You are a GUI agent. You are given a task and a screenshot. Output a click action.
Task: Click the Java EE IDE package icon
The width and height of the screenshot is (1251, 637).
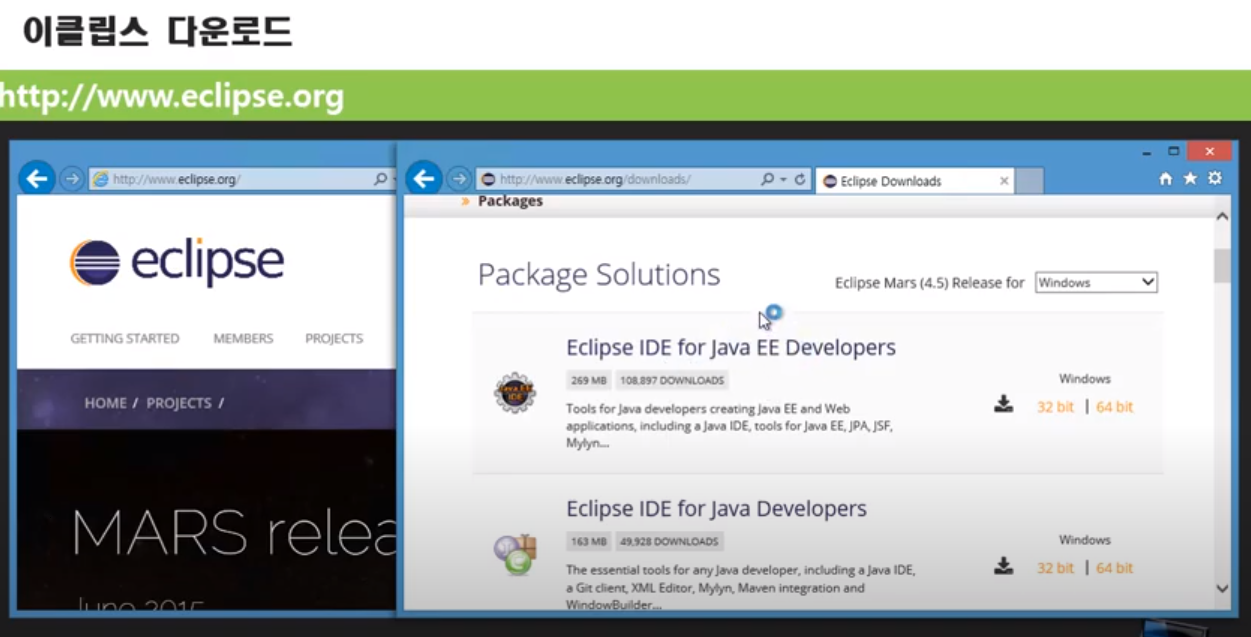pos(515,393)
